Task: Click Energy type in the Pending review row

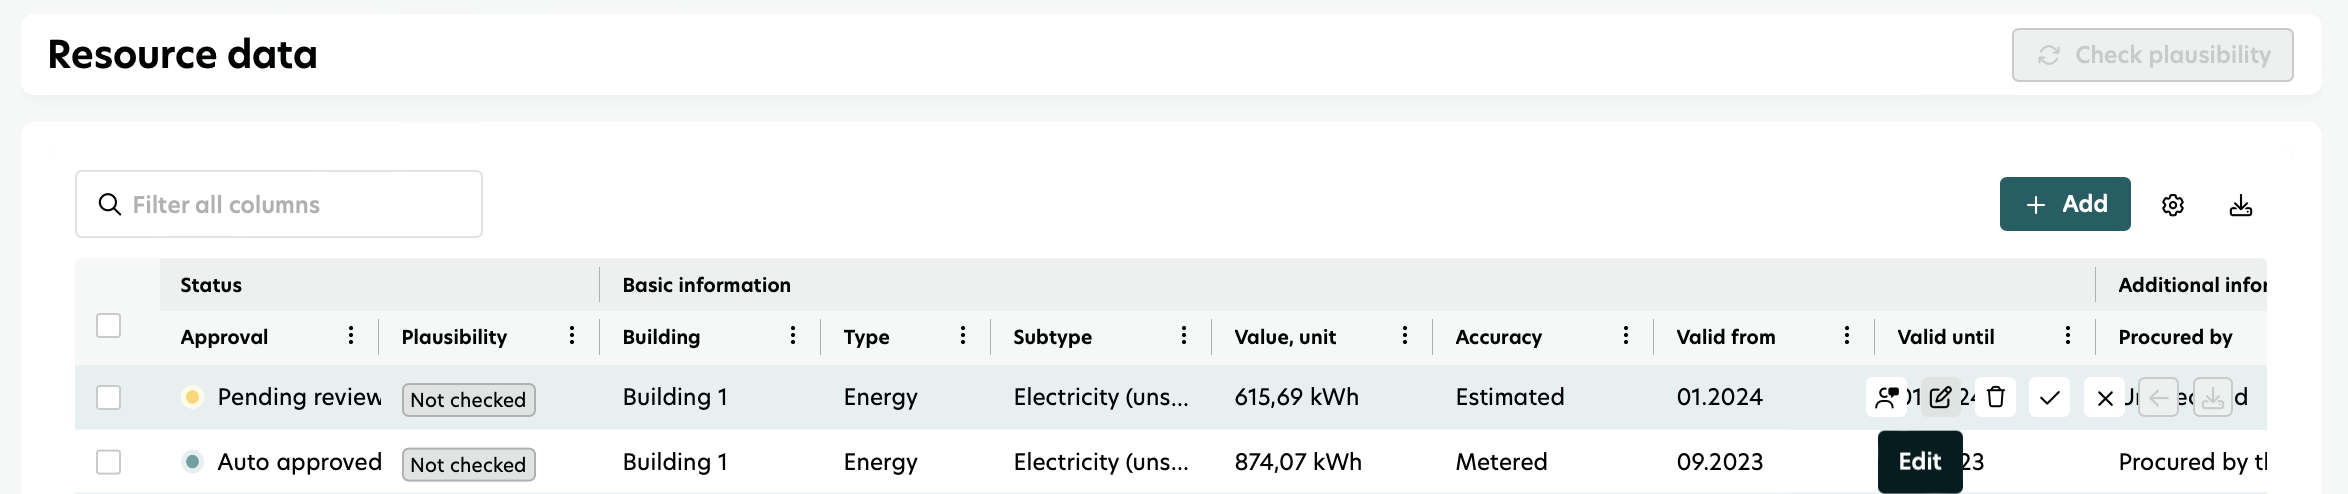Action: click(880, 397)
